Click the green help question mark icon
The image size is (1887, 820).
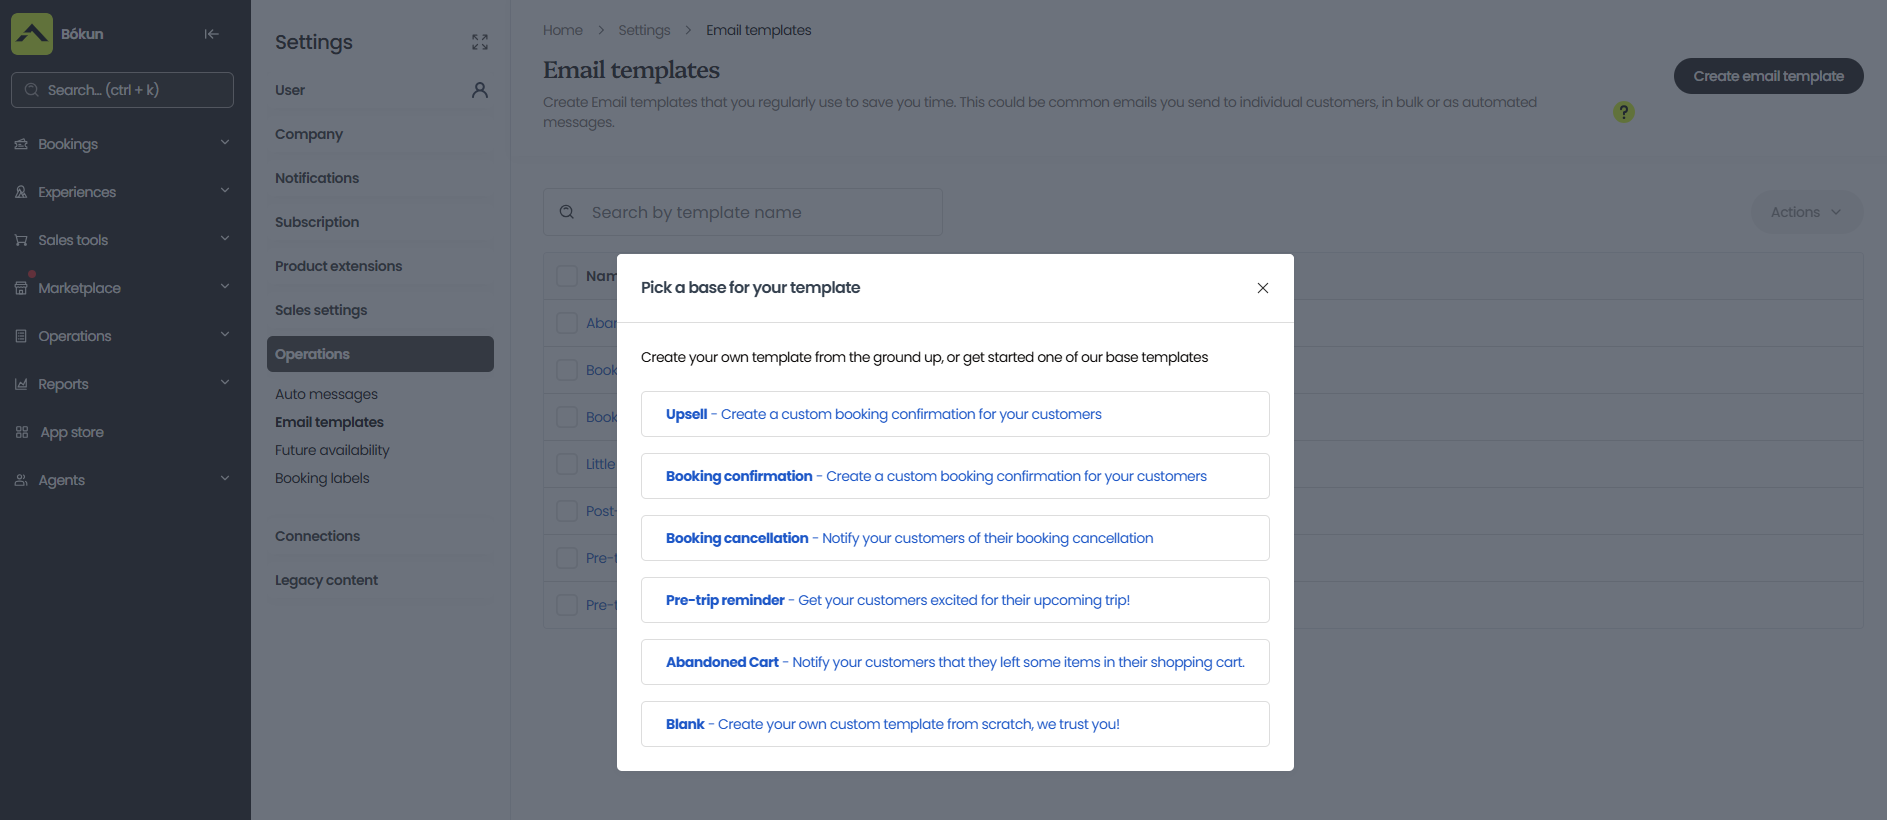[x=1623, y=112]
